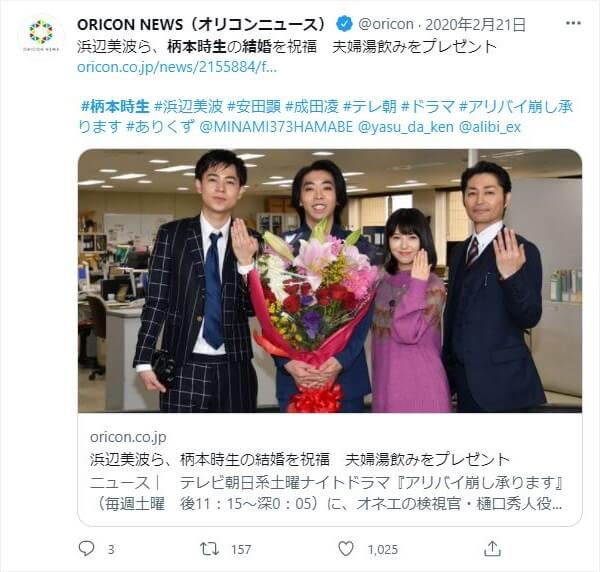Open the article card headline below photo
The image size is (600, 572).
(x=300, y=459)
